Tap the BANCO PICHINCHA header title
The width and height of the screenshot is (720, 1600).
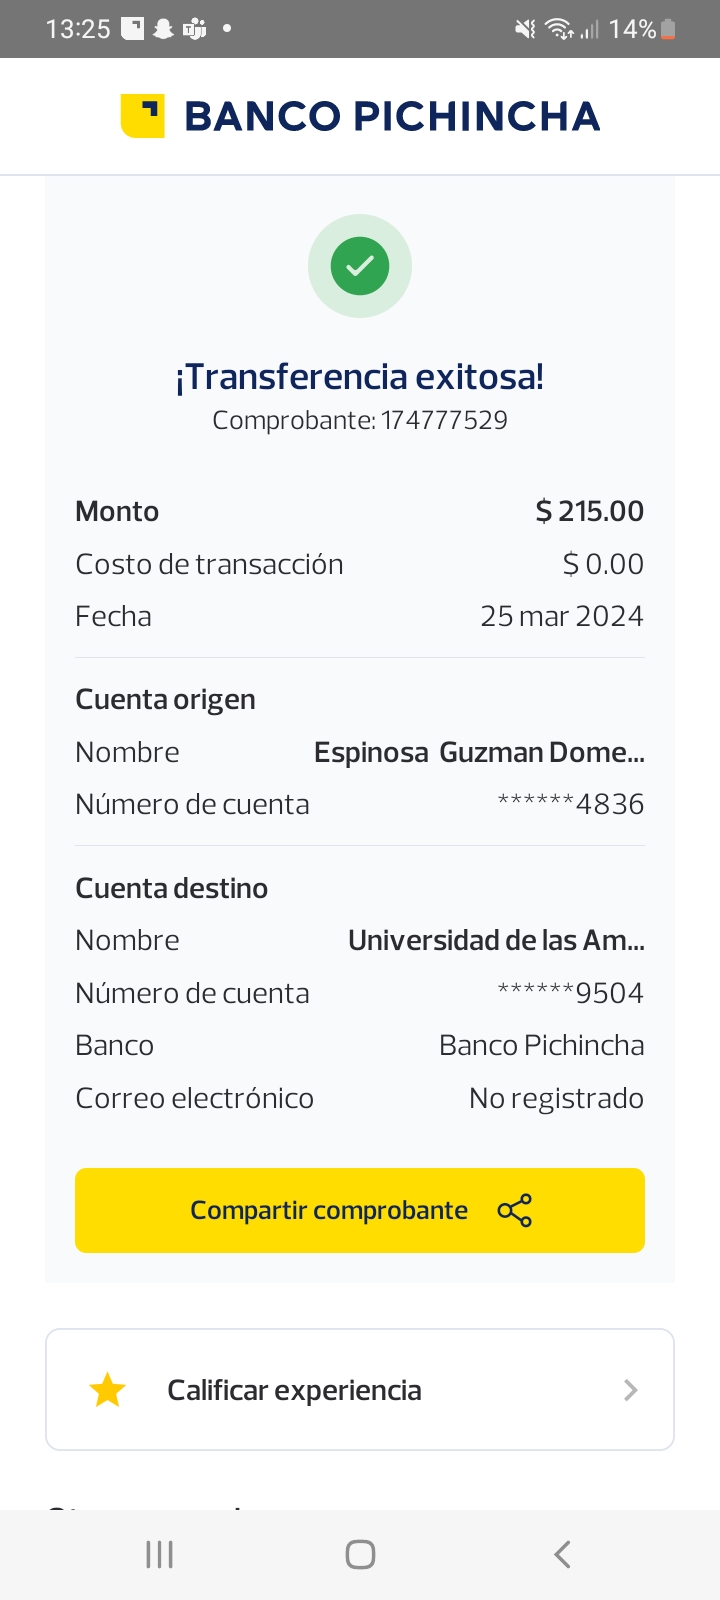[x=392, y=116]
